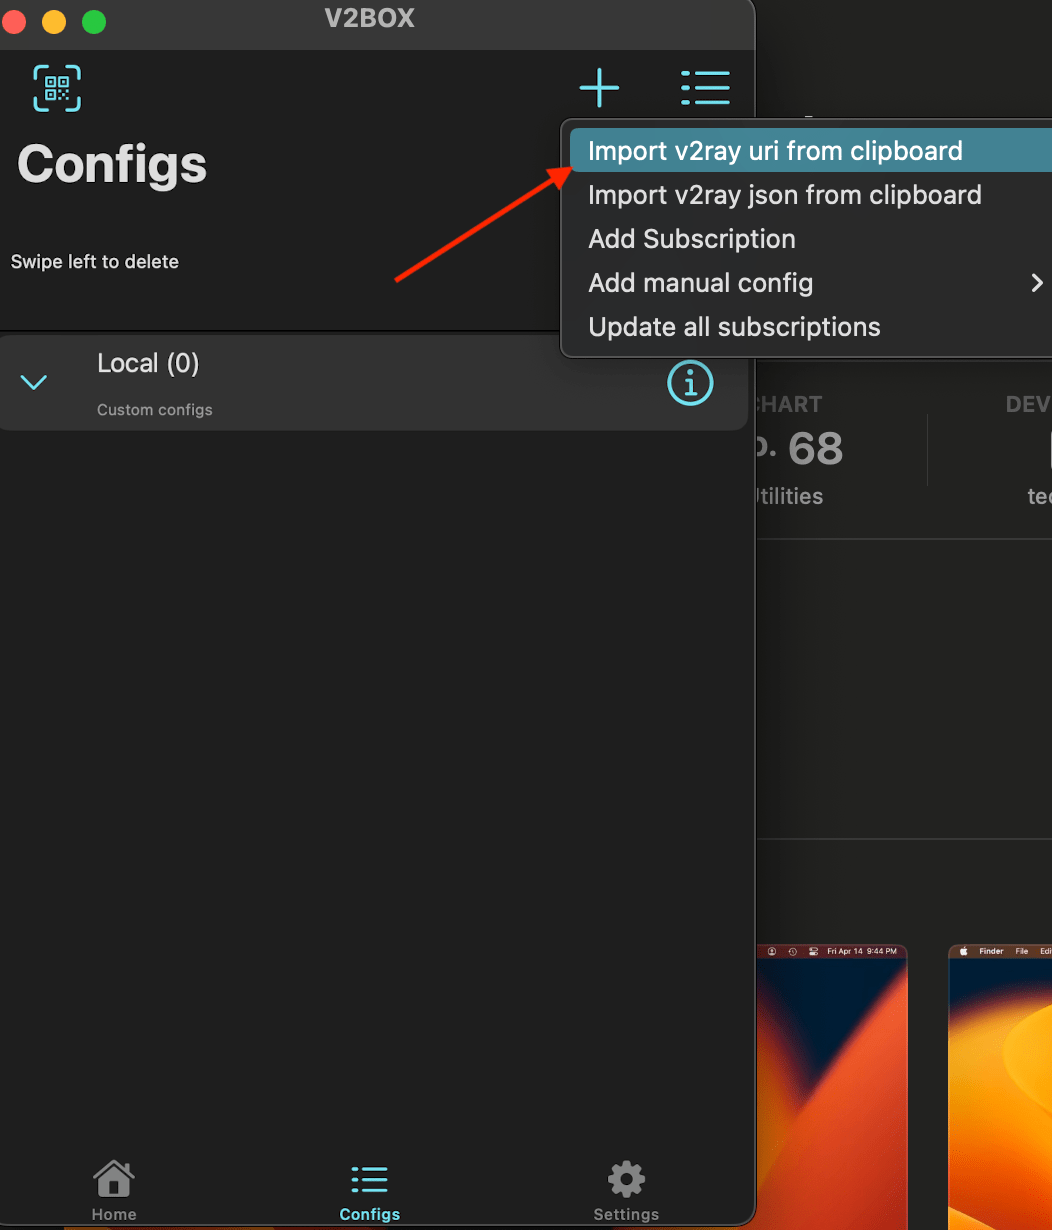Click the 68 chart rank in background window
This screenshot has width=1052, height=1230.
(815, 449)
